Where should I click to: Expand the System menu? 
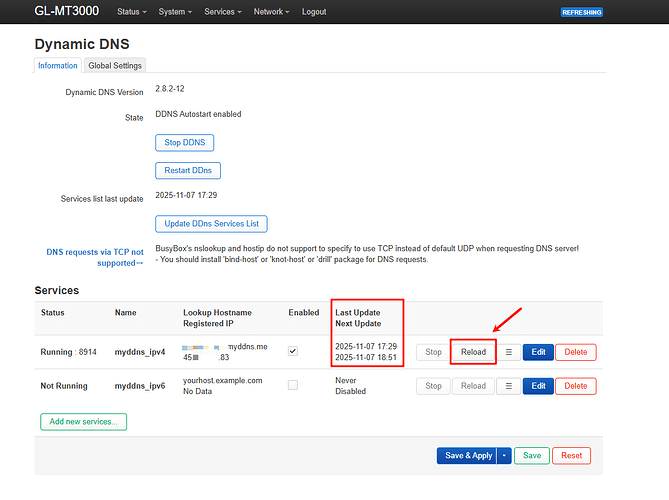pyautogui.click(x=175, y=12)
